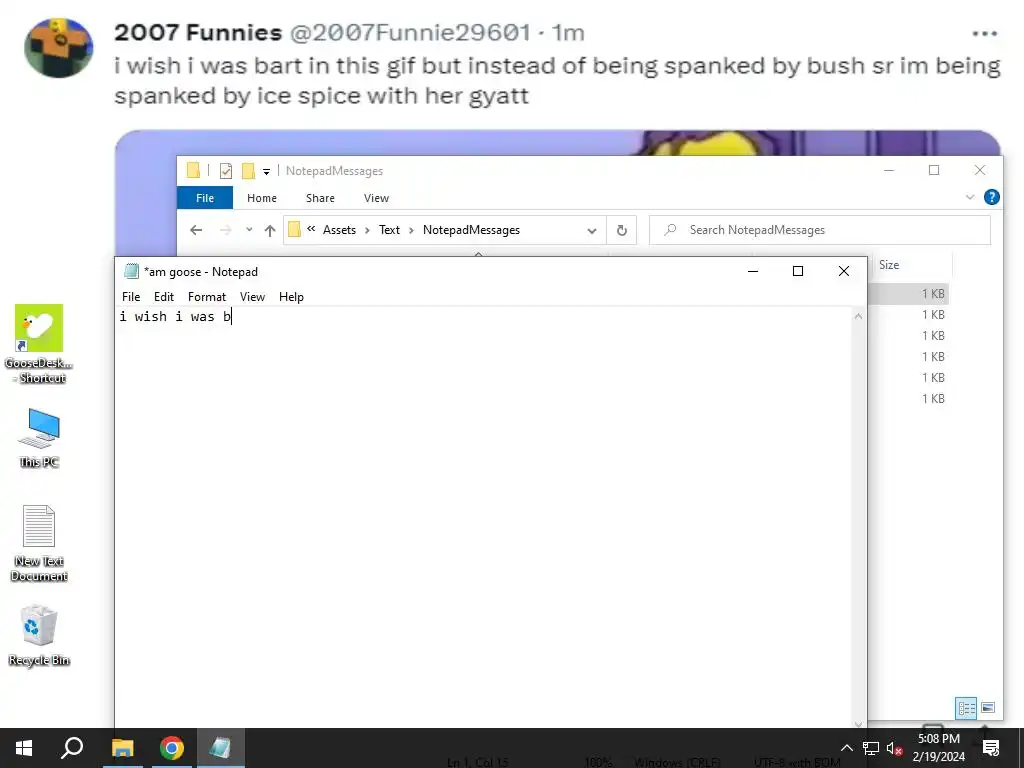Screen dimensions: 1024x768
Task: Click the Search NotepadMessages field
Action: [820, 230]
